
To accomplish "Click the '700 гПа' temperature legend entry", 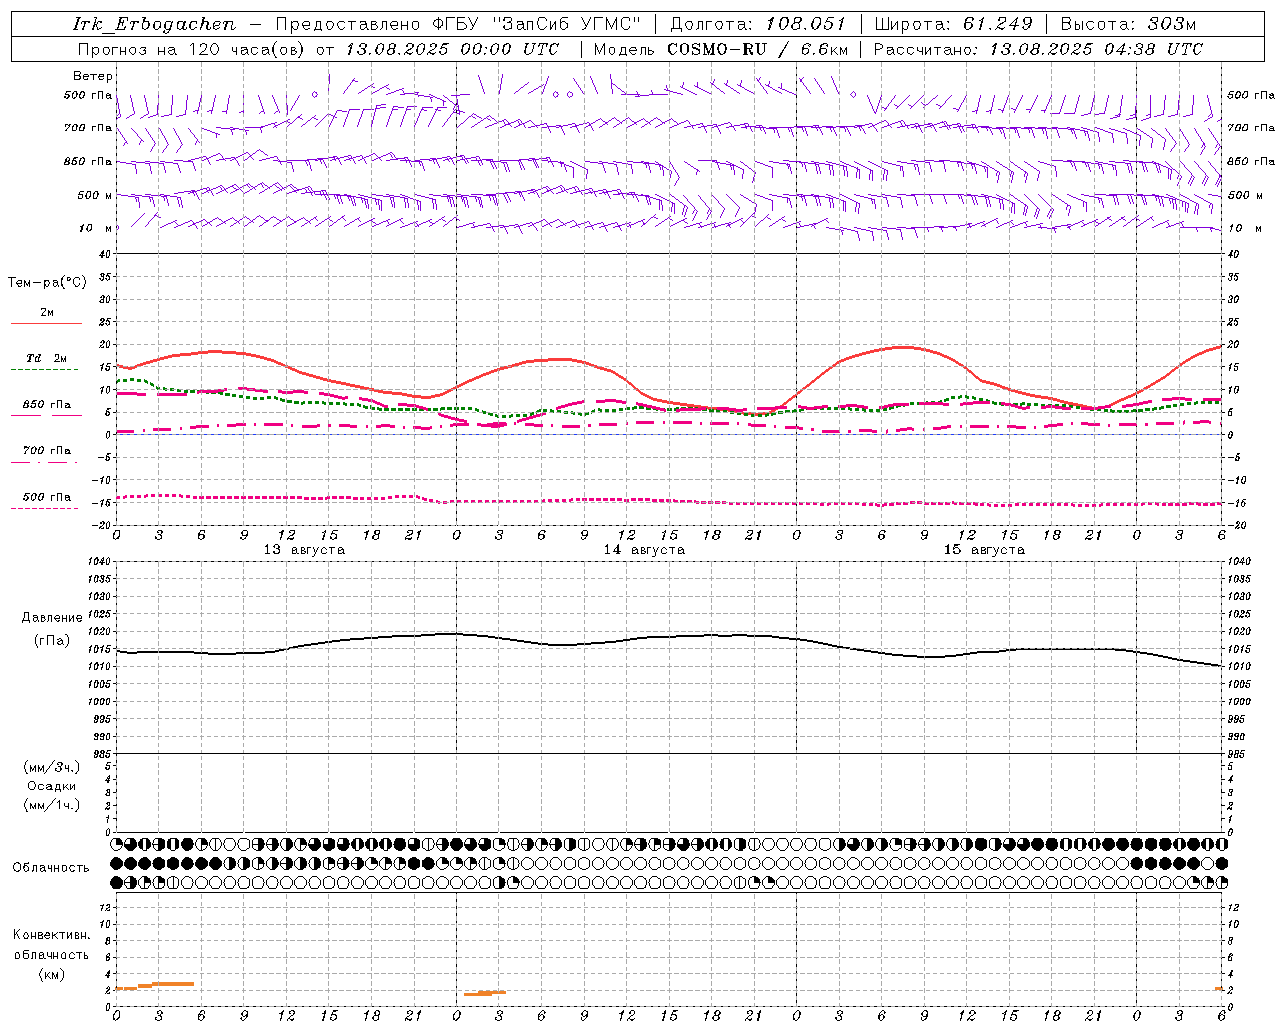I will [x=47, y=451].
